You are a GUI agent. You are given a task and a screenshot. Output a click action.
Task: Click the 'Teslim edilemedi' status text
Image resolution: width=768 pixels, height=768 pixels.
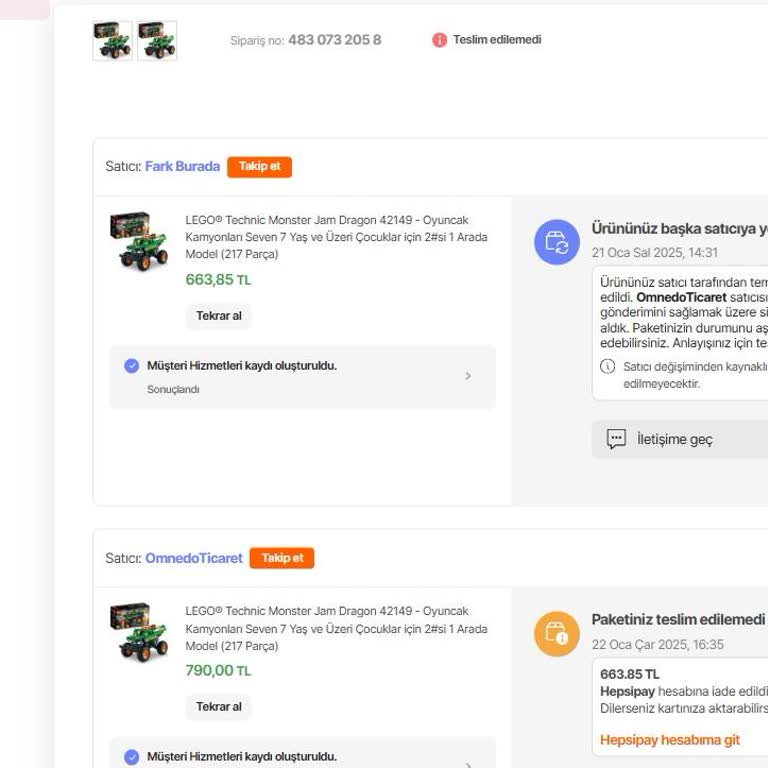tap(497, 40)
